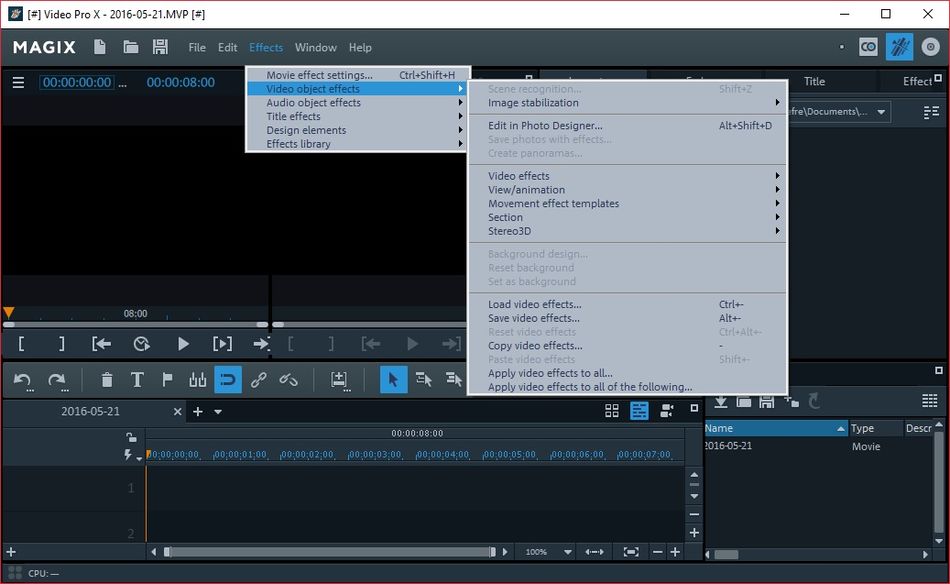
Task: Click Edit in Photo Designer entry
Action: [545, 126]
